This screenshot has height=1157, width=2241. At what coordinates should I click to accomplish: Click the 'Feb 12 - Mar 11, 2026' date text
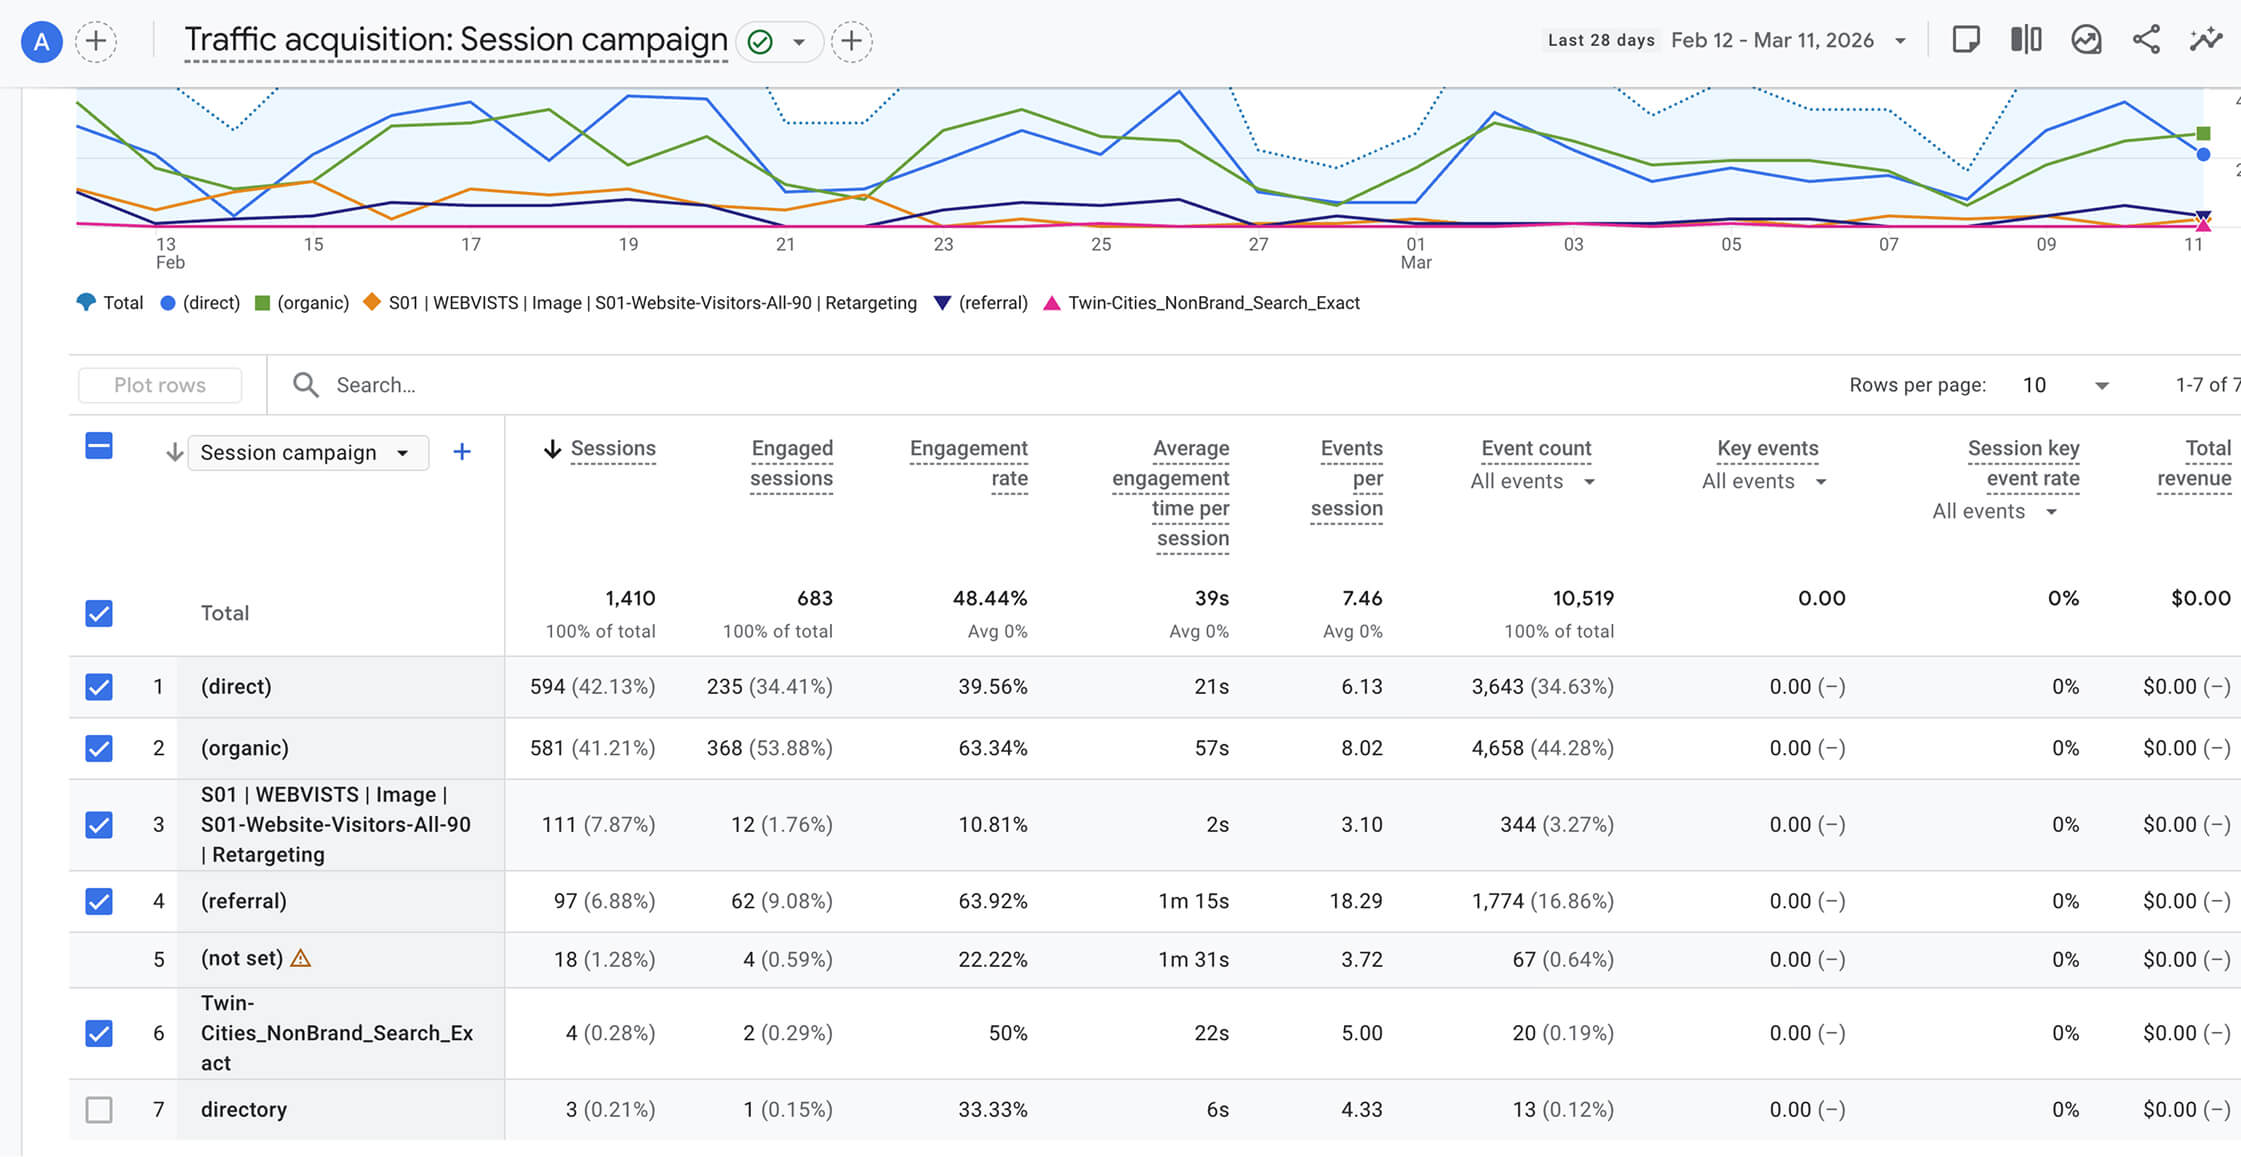1772,40
